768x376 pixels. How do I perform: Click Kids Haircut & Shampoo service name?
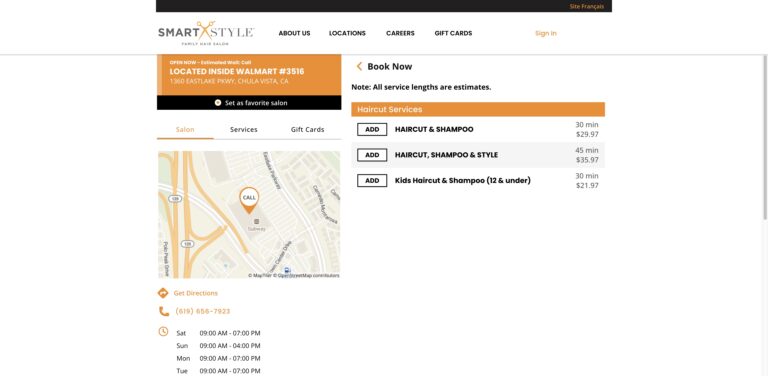[463, 180]
